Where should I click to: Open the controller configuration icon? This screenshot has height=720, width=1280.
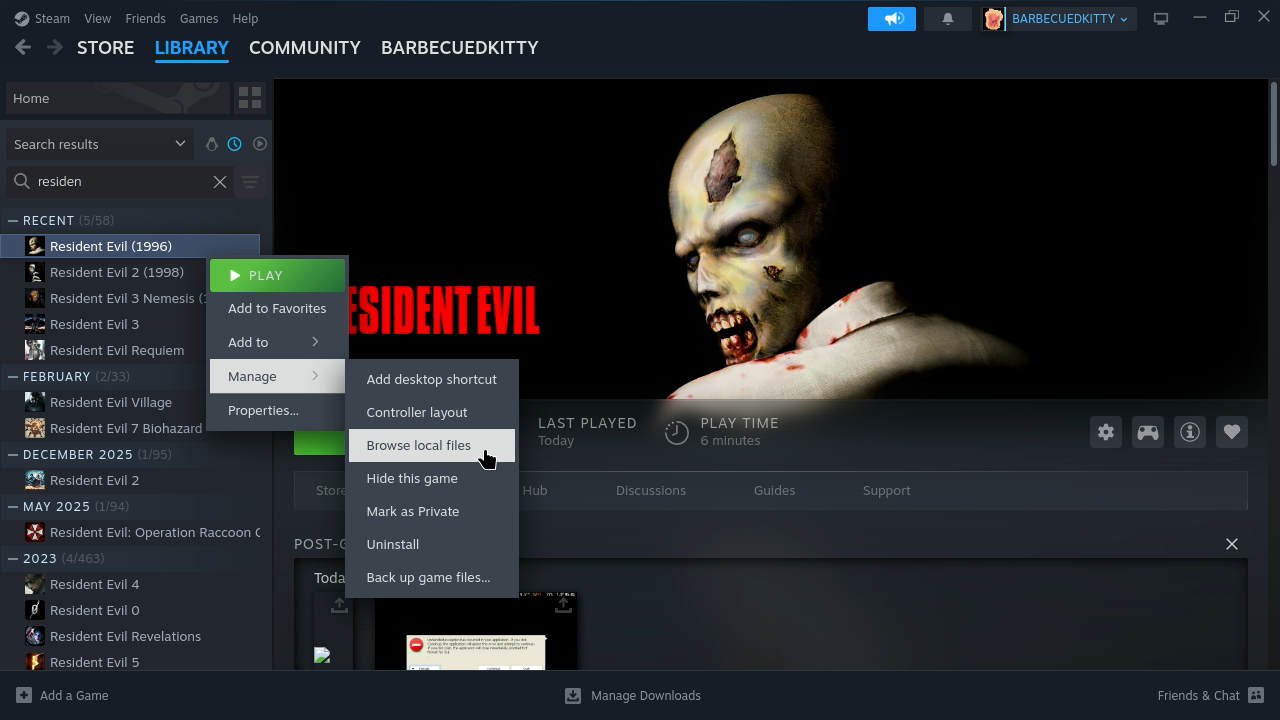[1147, 432]
